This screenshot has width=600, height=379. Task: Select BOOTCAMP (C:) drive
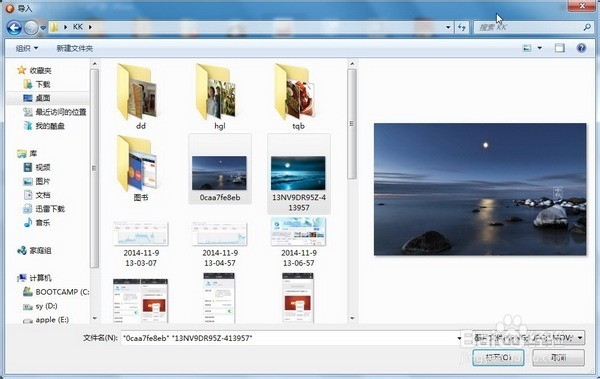click(56, 292)
